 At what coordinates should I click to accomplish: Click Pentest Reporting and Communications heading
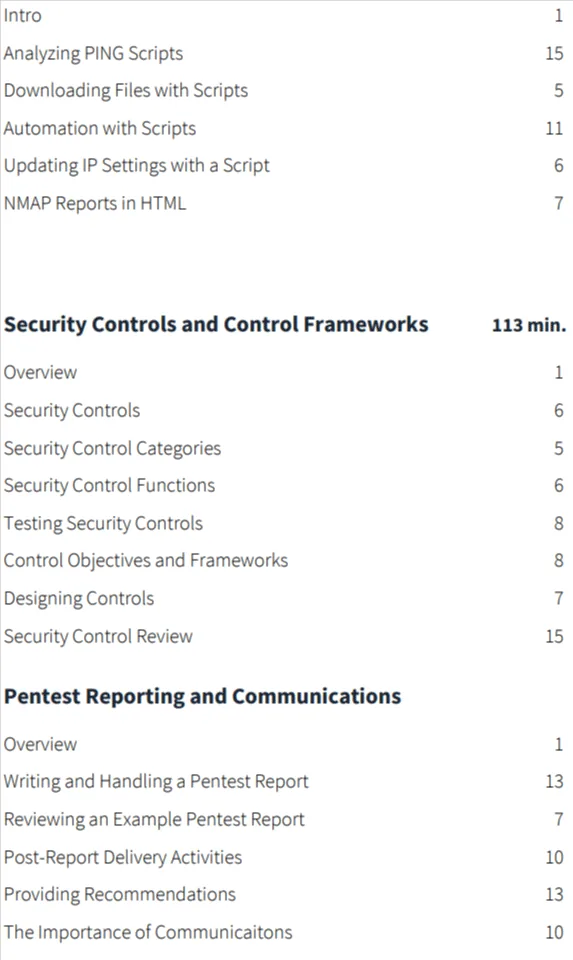(203, 697)
